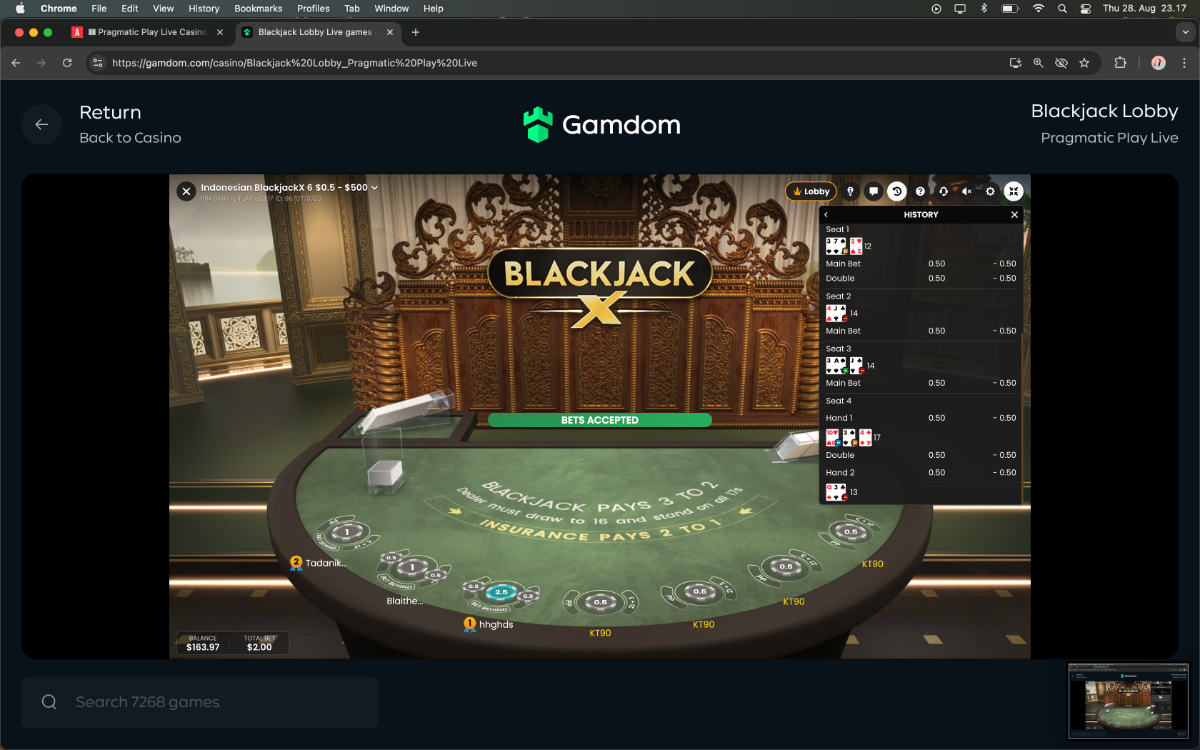Viewport: 1200px width, 750px height.
Task: Open the Back to Casino link
Action: click(130, 138)
